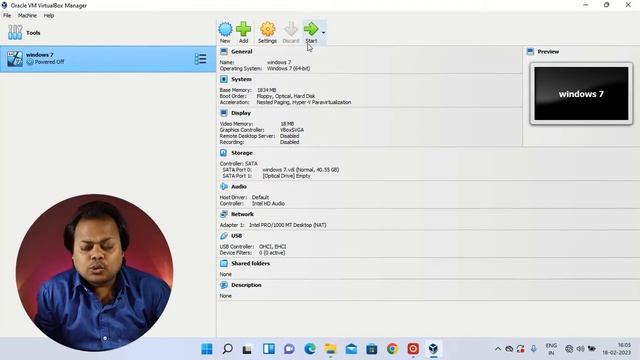This screenshot has height=360, width=640.
Task: Open the Network settings header link
Action: [242, 214]
